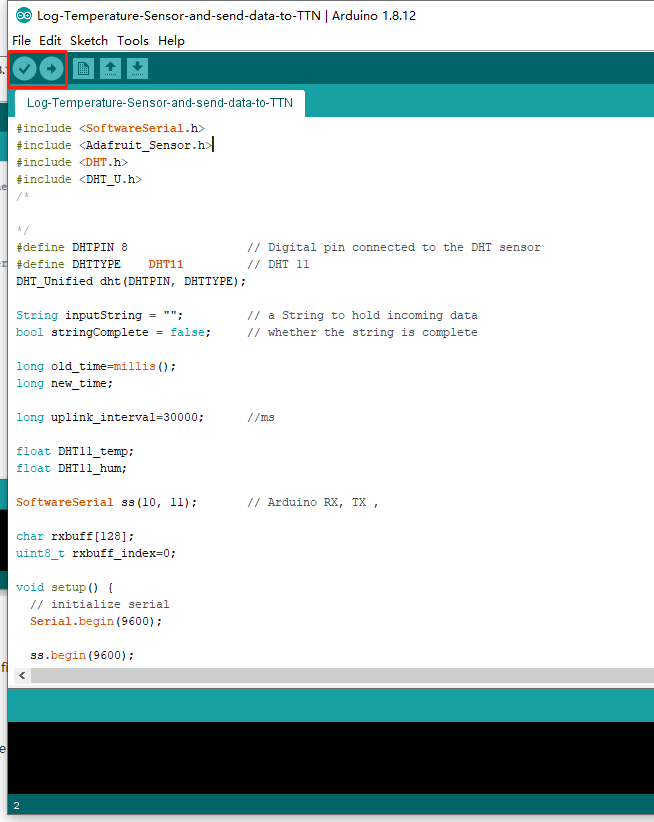Viewport: 654px width, 822px height.
Task: Click on '#include <DHT.h>' line
Action: (x=72, y=163)
